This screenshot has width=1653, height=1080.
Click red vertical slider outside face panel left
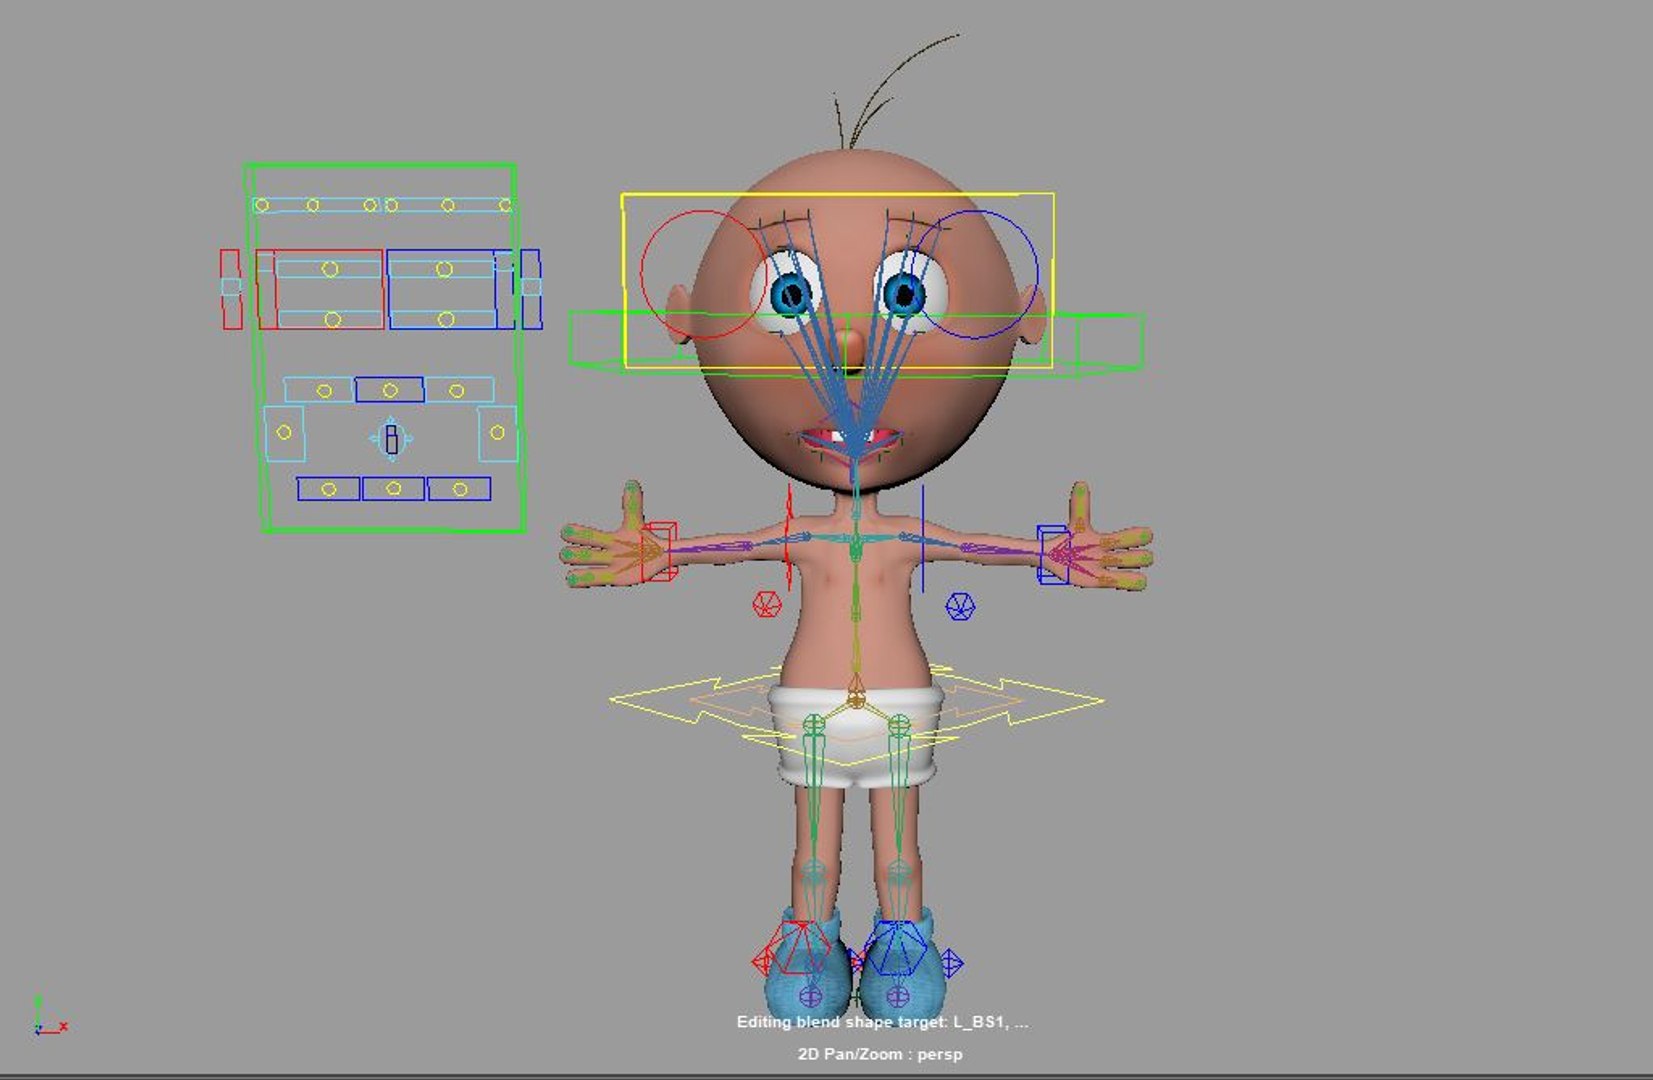[x=231, y=289]
